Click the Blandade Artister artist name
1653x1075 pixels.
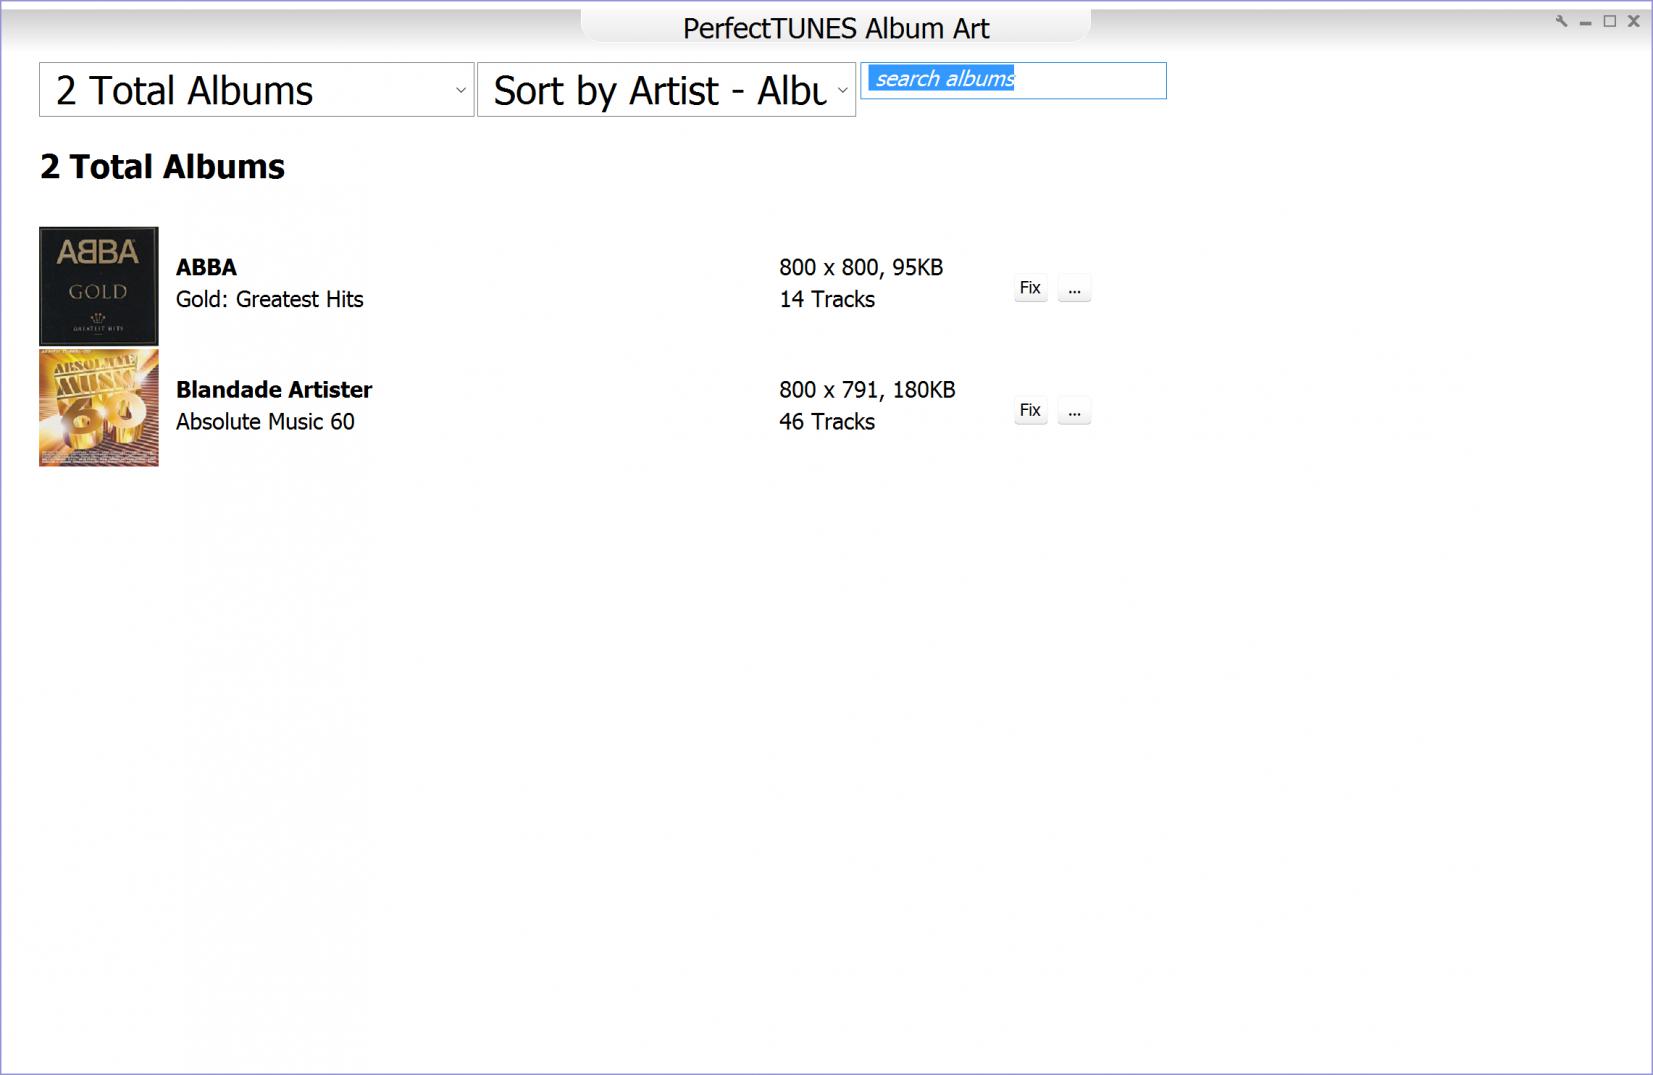tap(274, 389)
